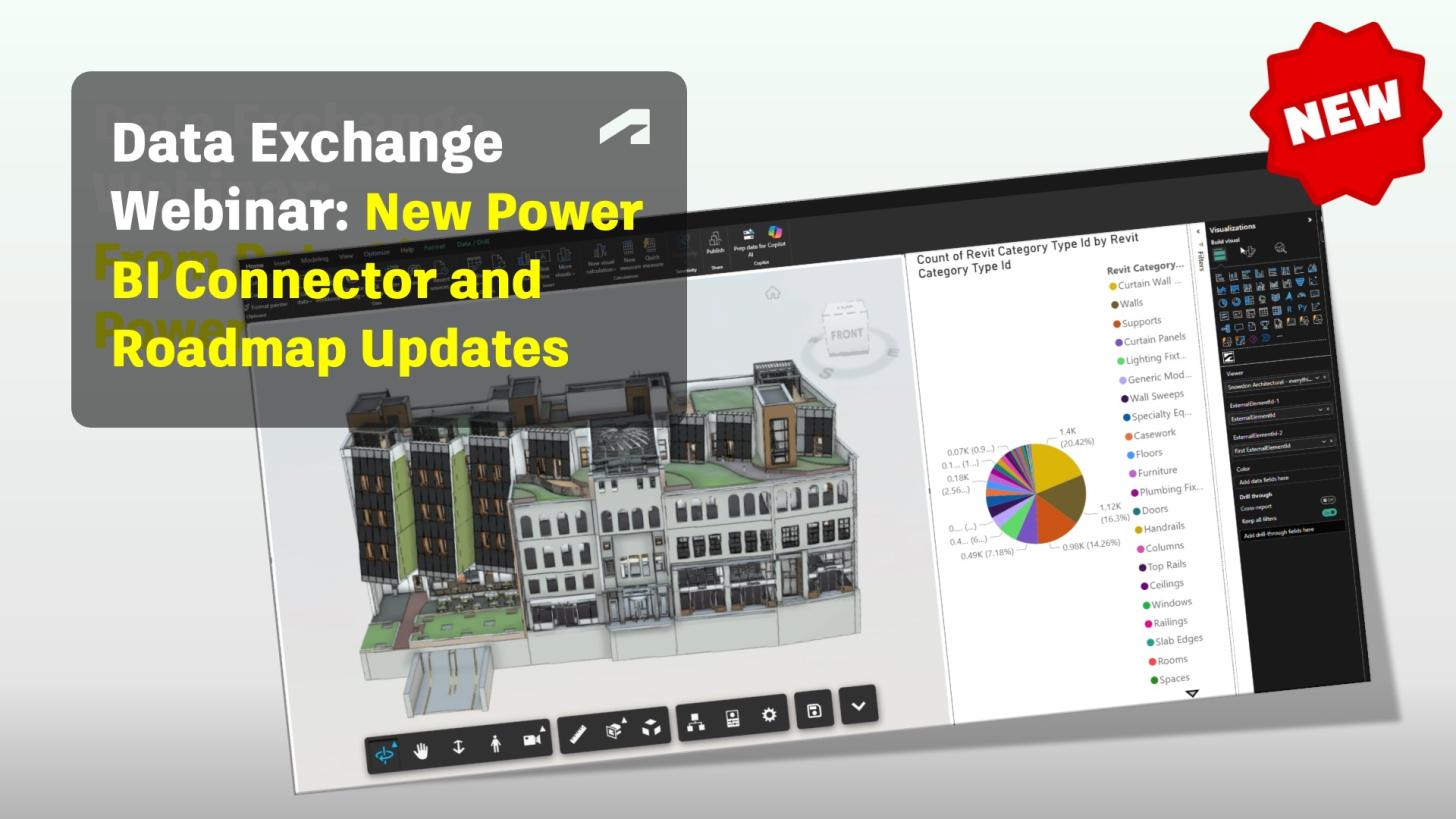
Task: Click the Publish button in ribbon
Action: 715,243
